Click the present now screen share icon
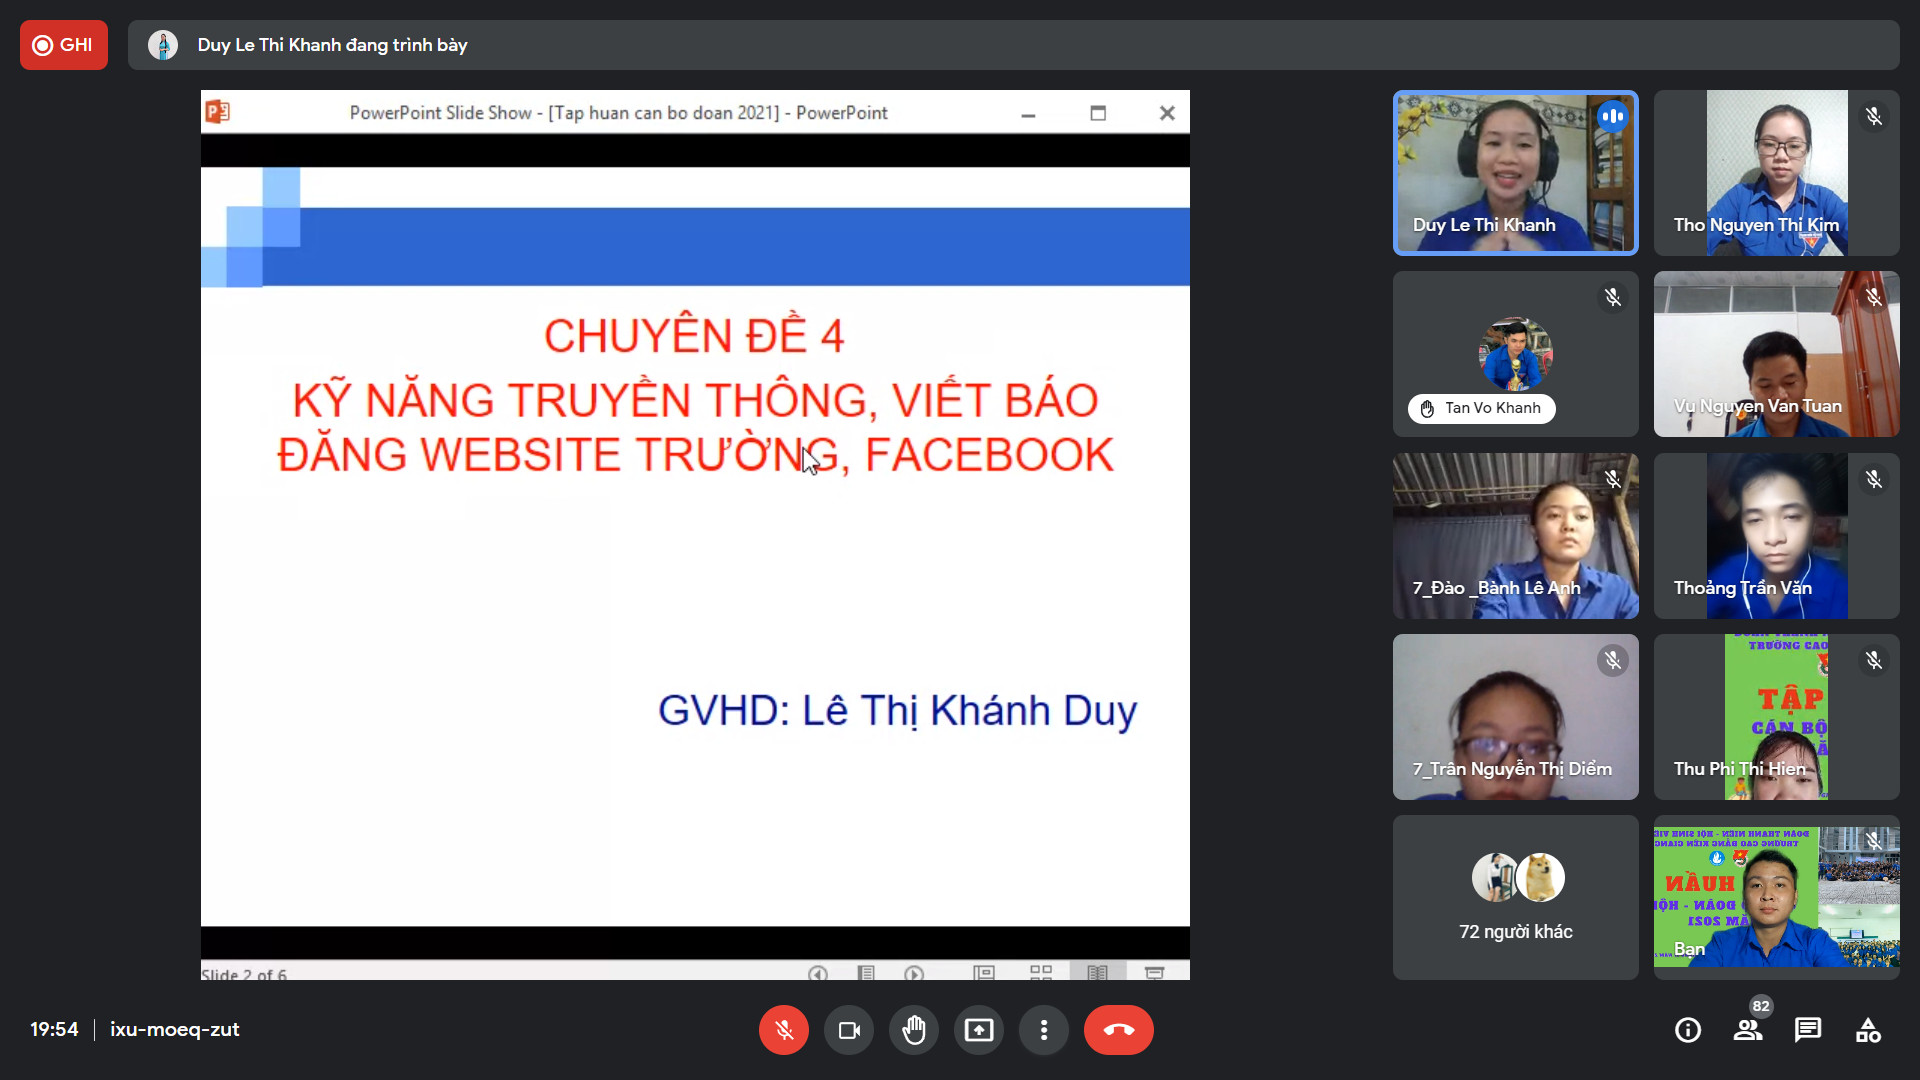Viewport: 1920px width, 1080px height. coord(978,1030)
